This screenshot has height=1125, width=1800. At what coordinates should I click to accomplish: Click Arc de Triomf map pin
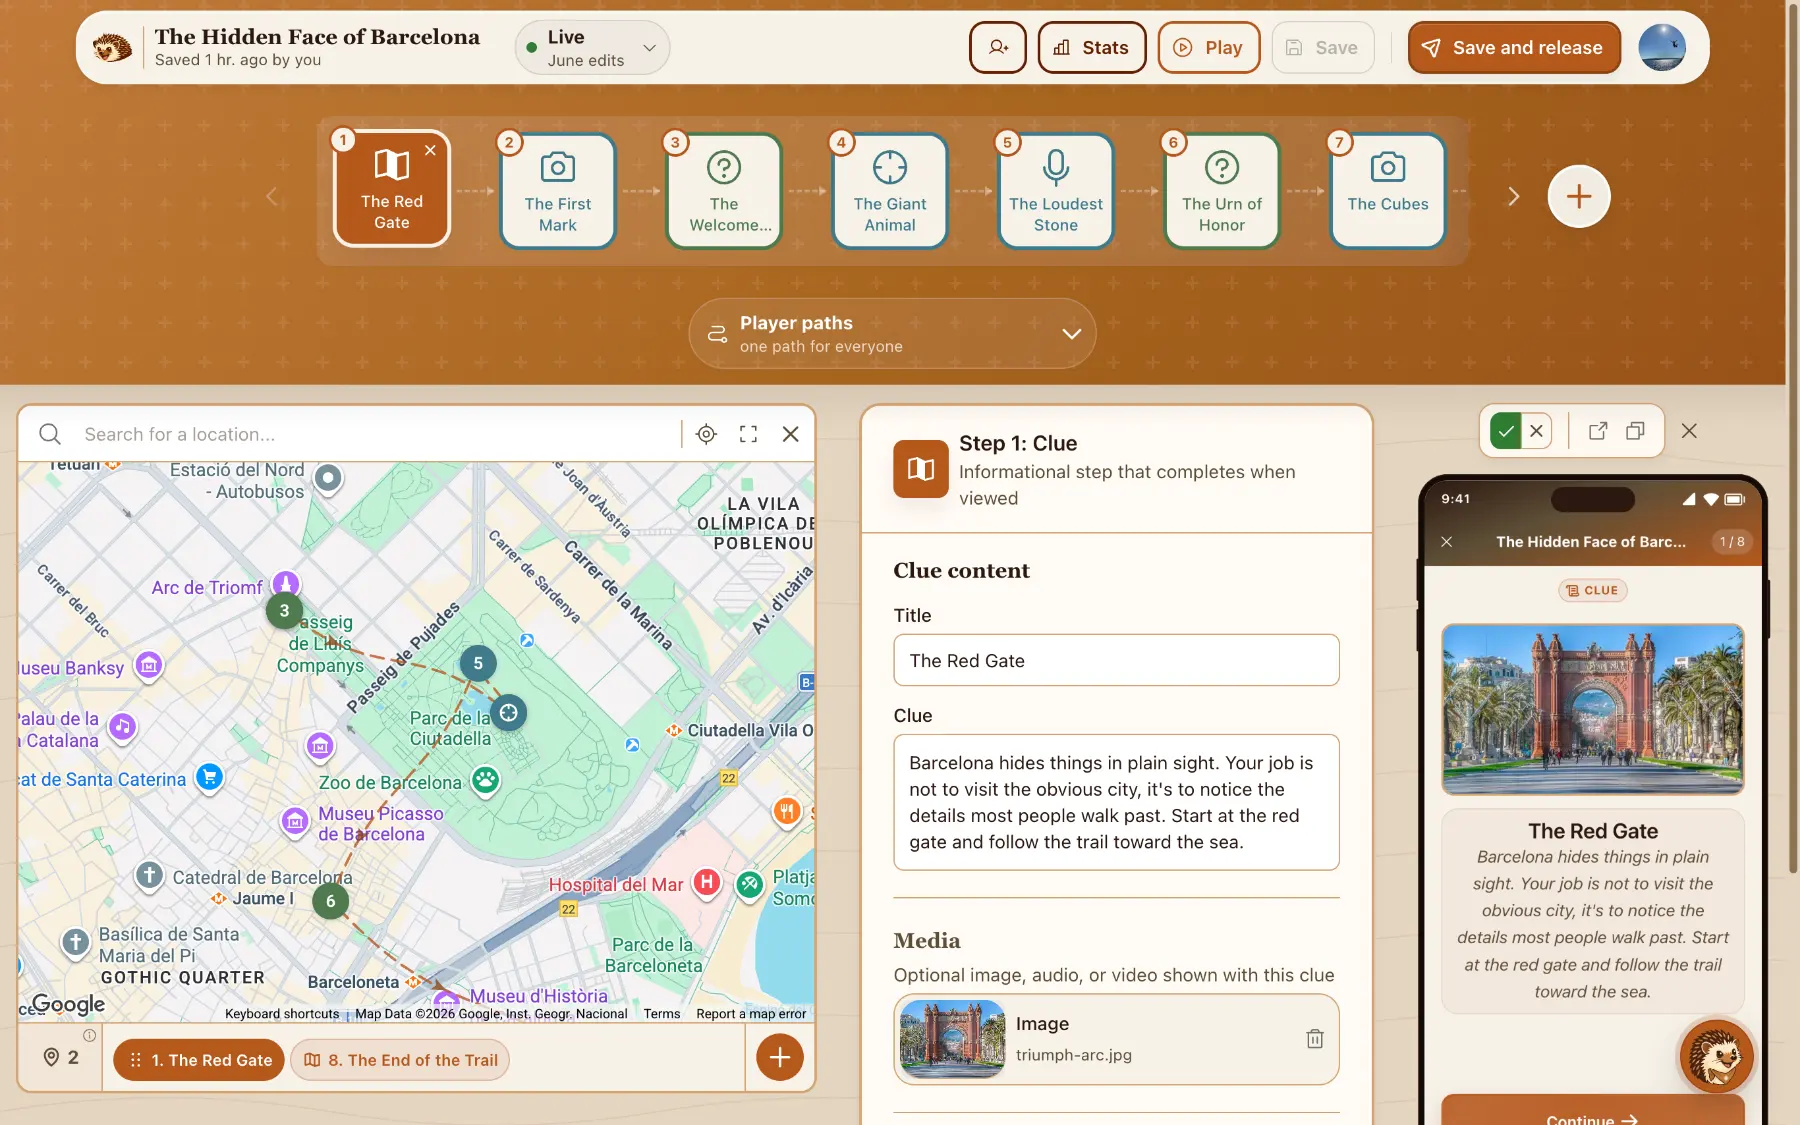point(286,582)
